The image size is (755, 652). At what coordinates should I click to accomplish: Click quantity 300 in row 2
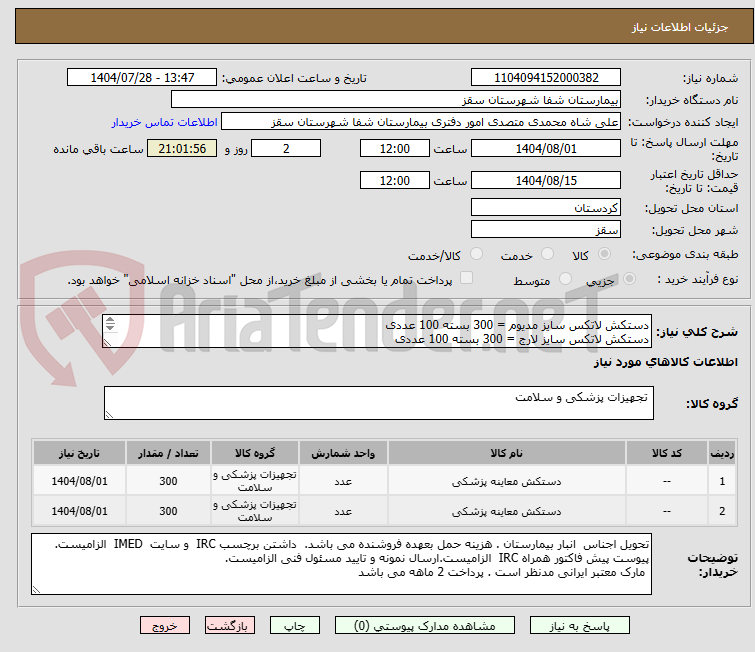tap(168, 511)
